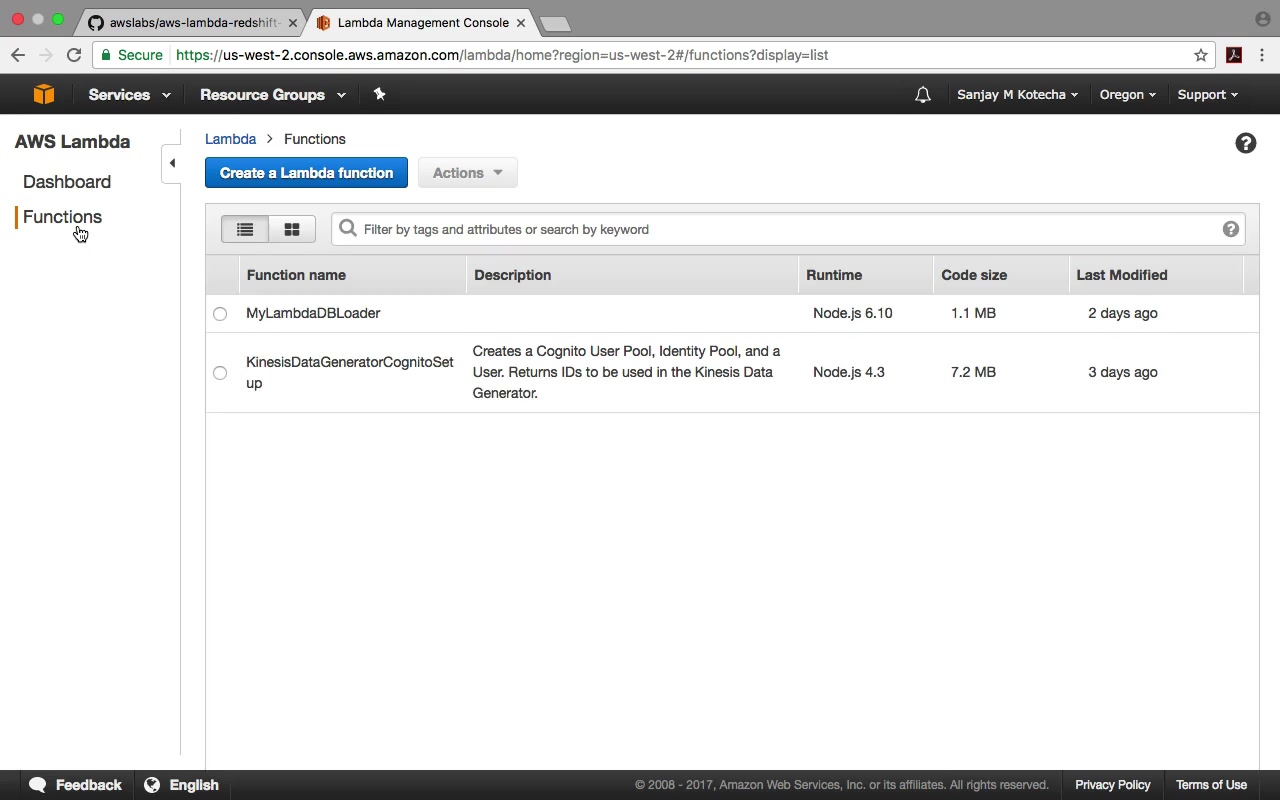
Task: Click the AWS console home cube icon
Action: click(x=44, y=94)
